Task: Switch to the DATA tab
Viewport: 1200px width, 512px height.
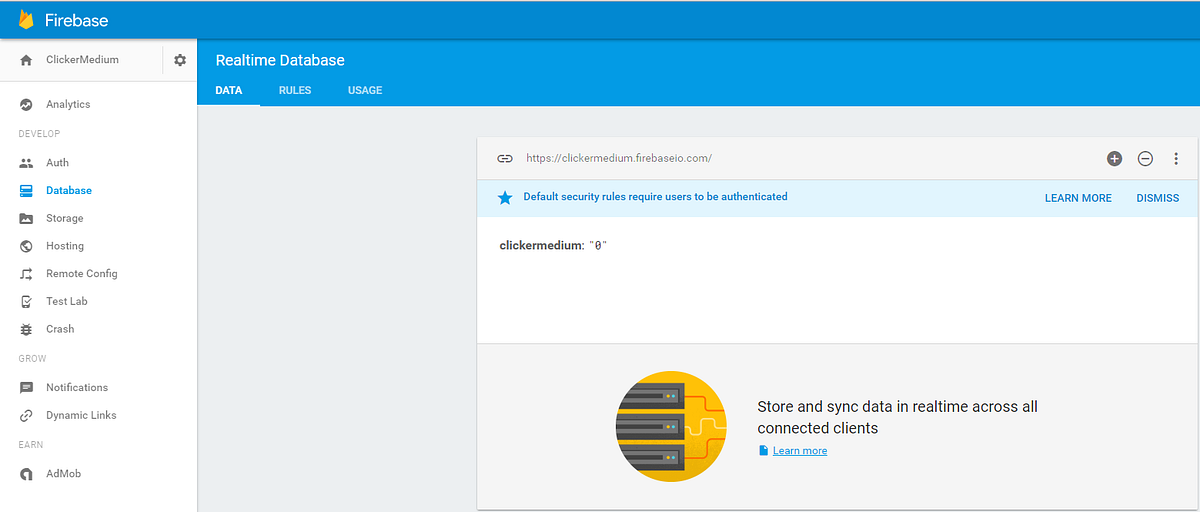Action: [229, 90]
